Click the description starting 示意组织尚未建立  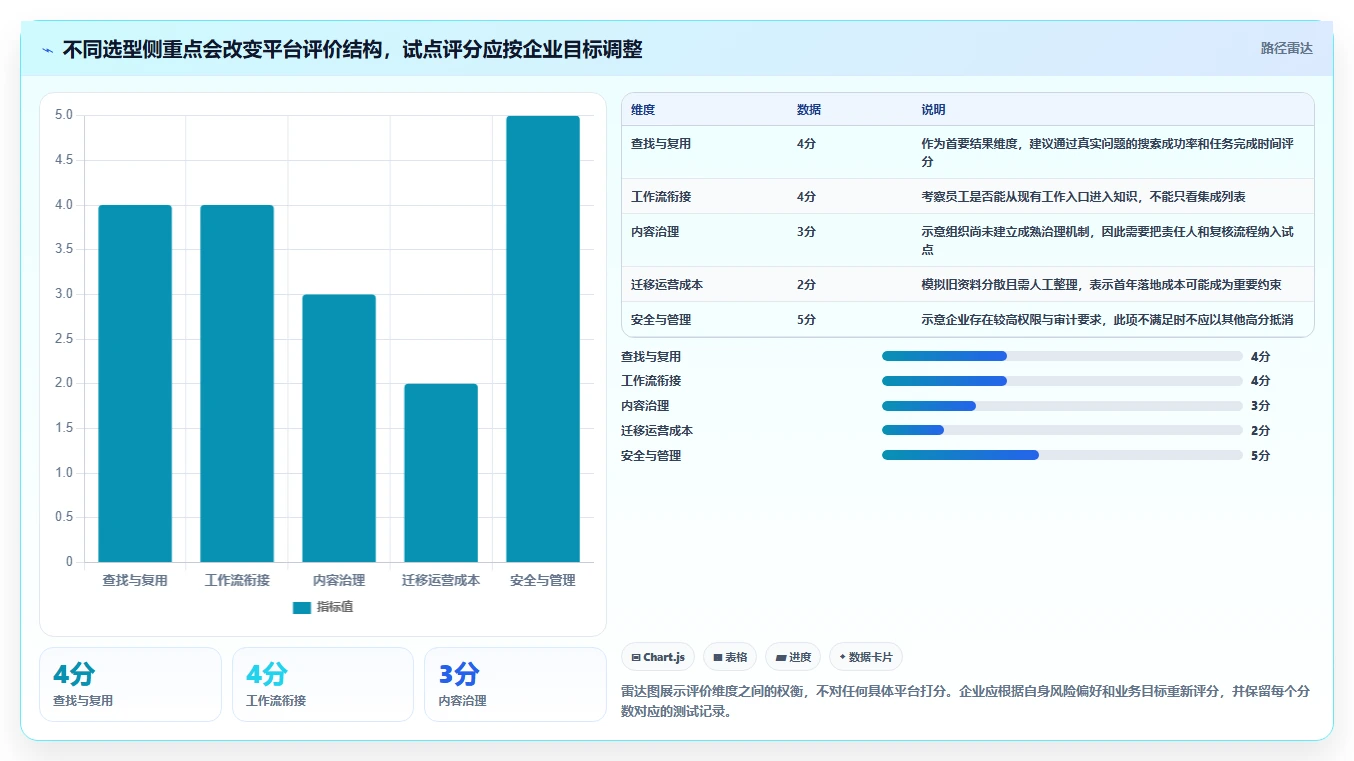pos(1107,241)
